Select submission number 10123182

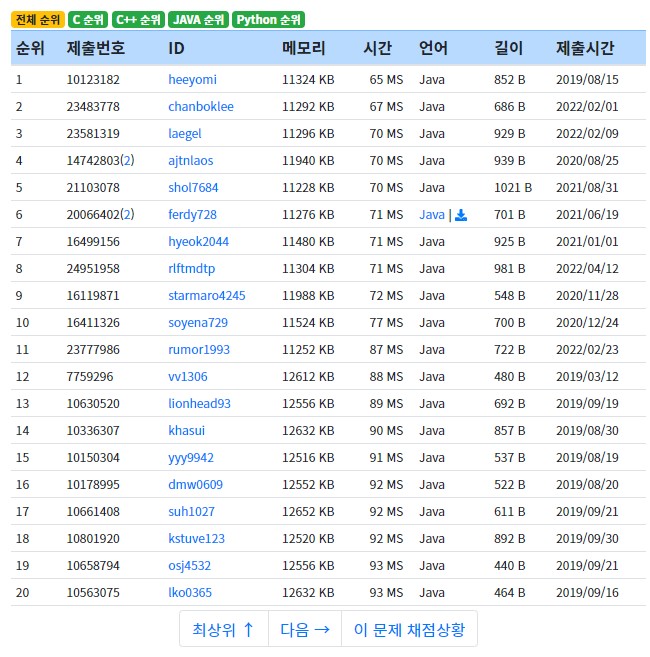point(93,80)
